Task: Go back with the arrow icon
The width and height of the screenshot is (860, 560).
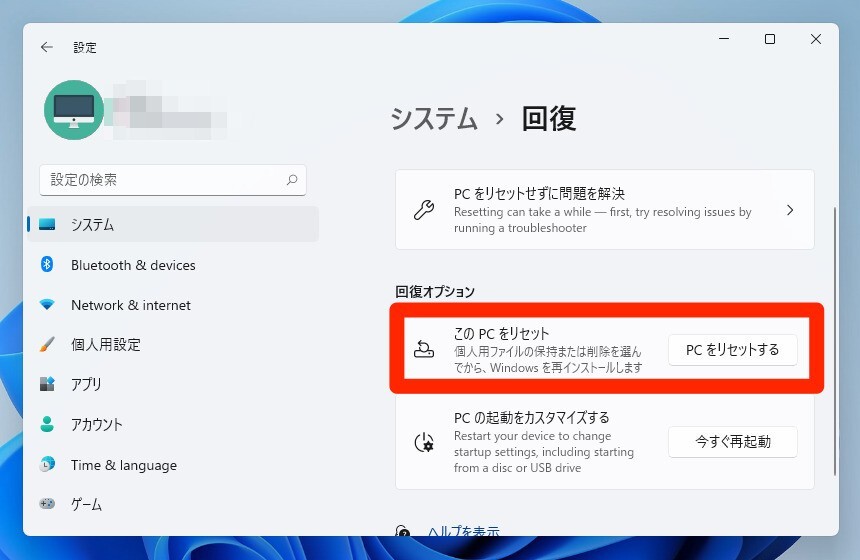Action: pyautogui.click(x=47, y=47)
